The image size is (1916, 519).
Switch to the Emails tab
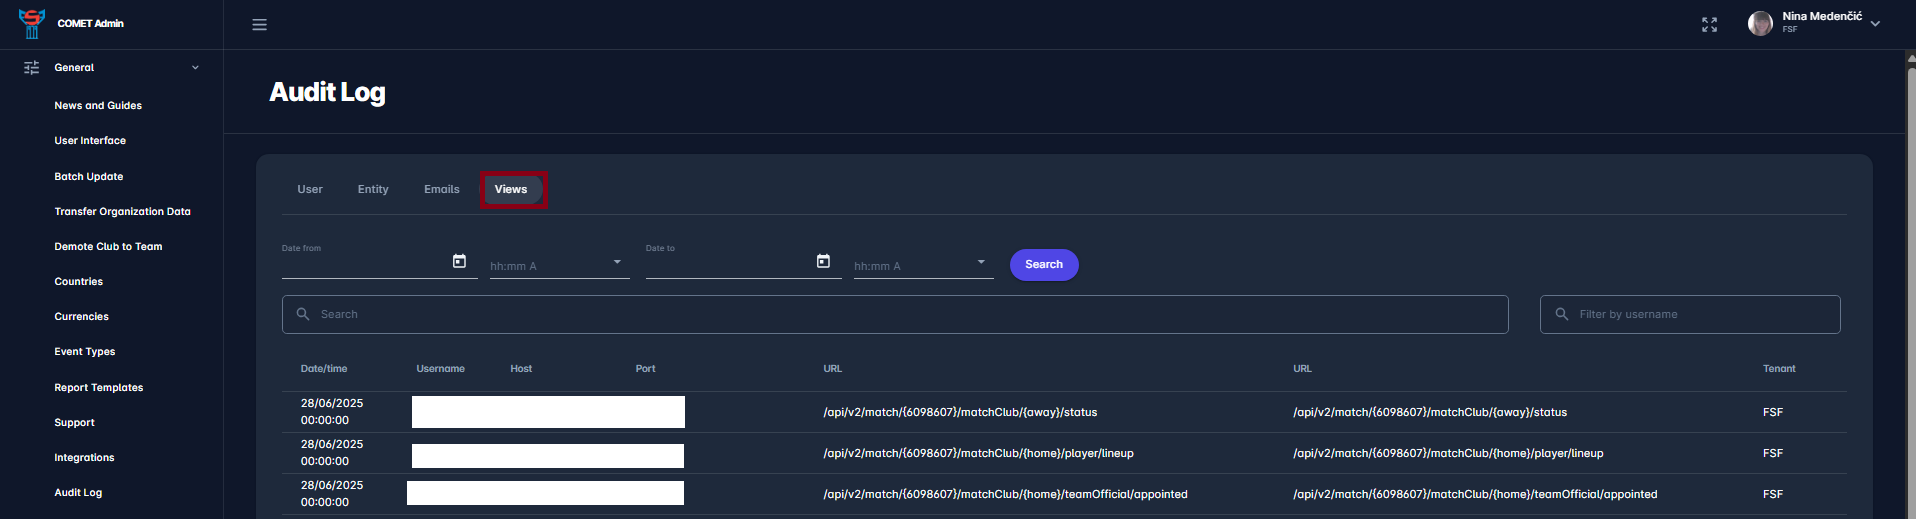point(441,189)
